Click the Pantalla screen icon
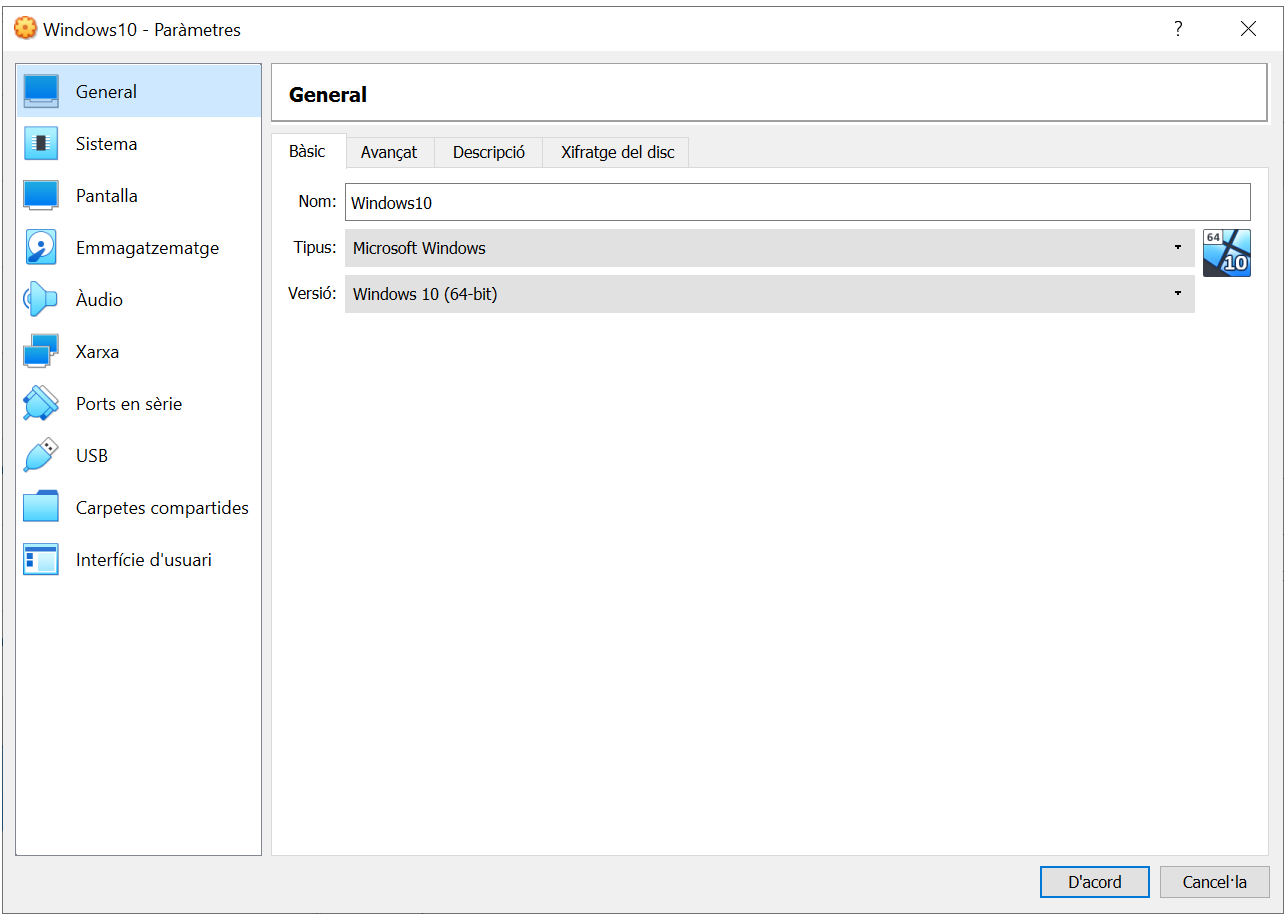The image size is (1287, 917). pyautogui.click(x=41, y=195)
